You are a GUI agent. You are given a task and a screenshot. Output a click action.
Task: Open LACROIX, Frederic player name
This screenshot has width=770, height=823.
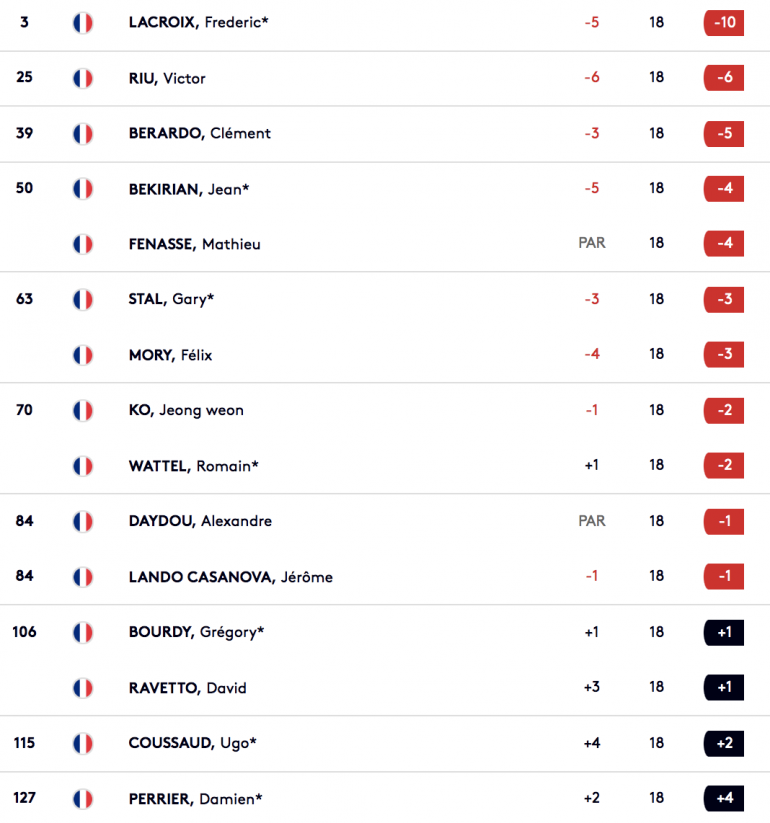tap(198, 23)
